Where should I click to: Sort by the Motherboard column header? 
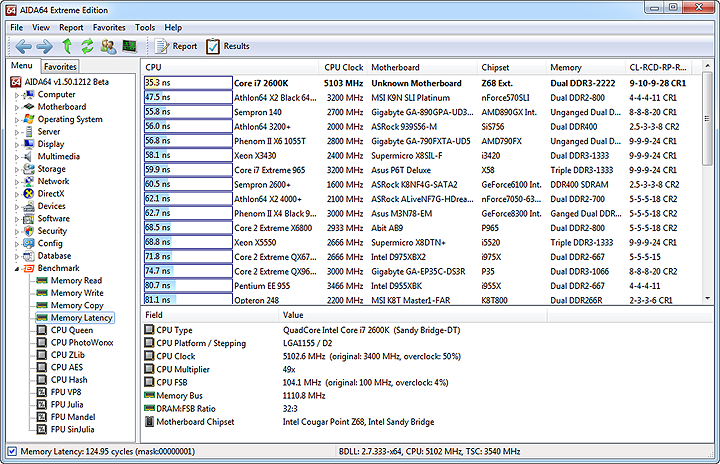click(422, 68)
